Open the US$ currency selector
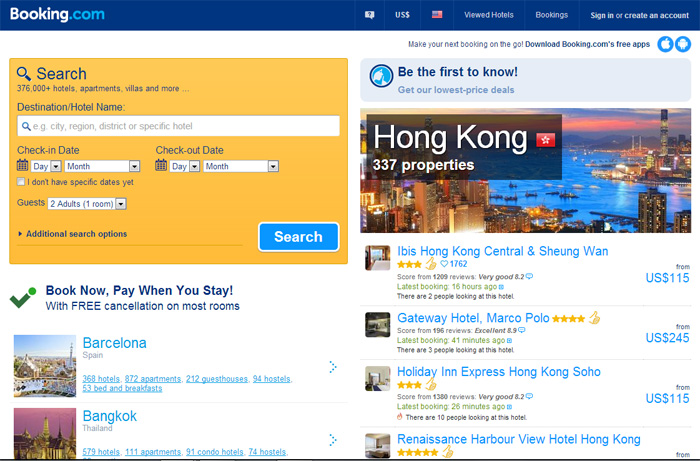 pyautogui.click(x=402, y=15)
